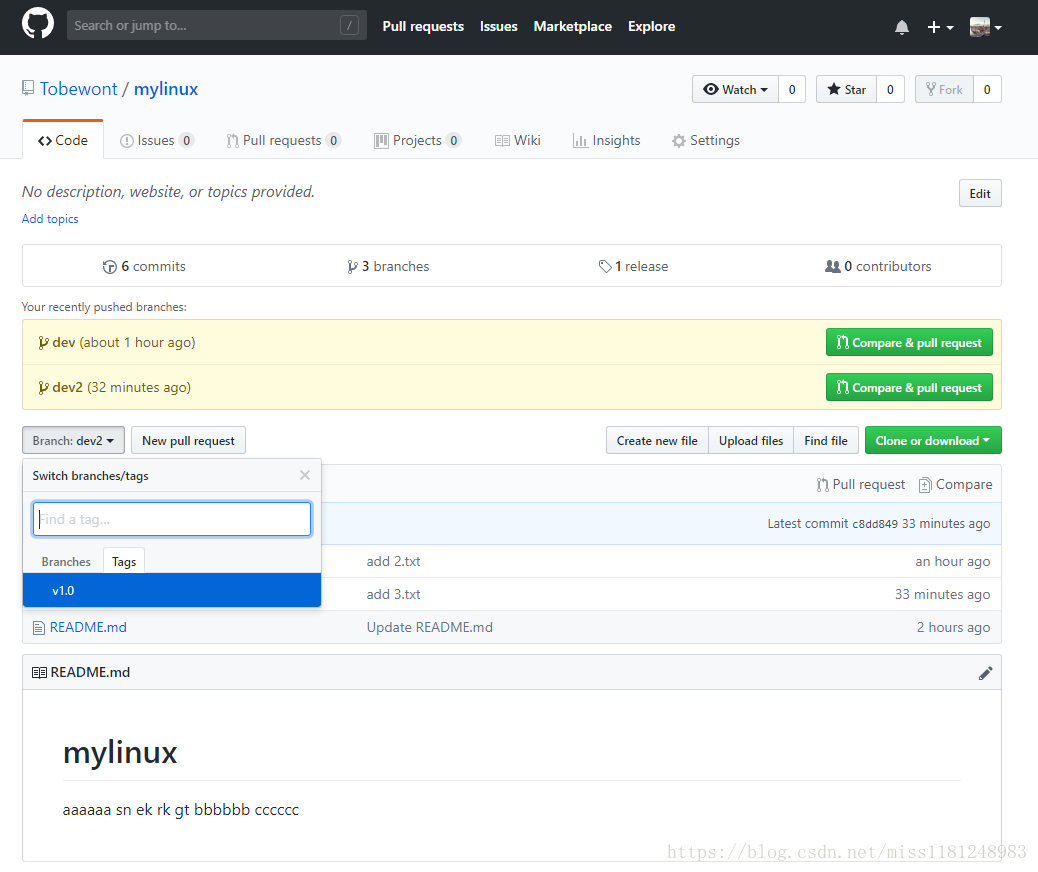Focus the Search or jump to field
The image size is (1038, 872).
point(216,25)
